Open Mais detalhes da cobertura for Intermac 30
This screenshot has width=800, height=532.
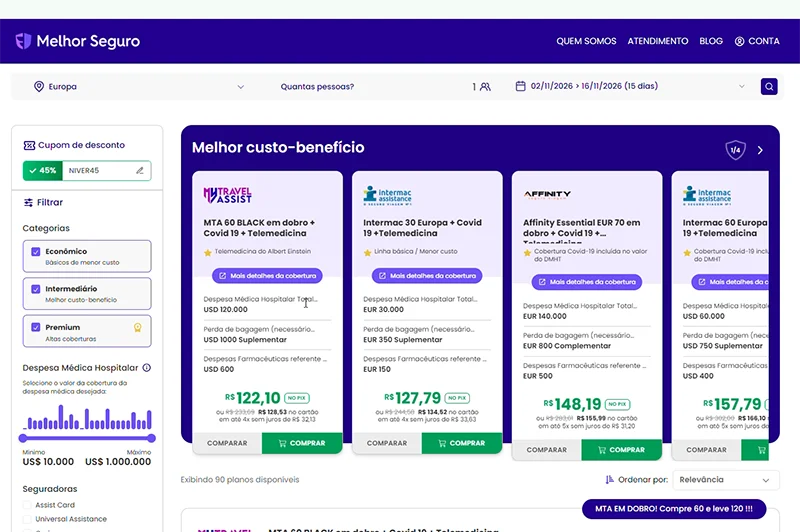pyautogui.click(x=427, y=276)
